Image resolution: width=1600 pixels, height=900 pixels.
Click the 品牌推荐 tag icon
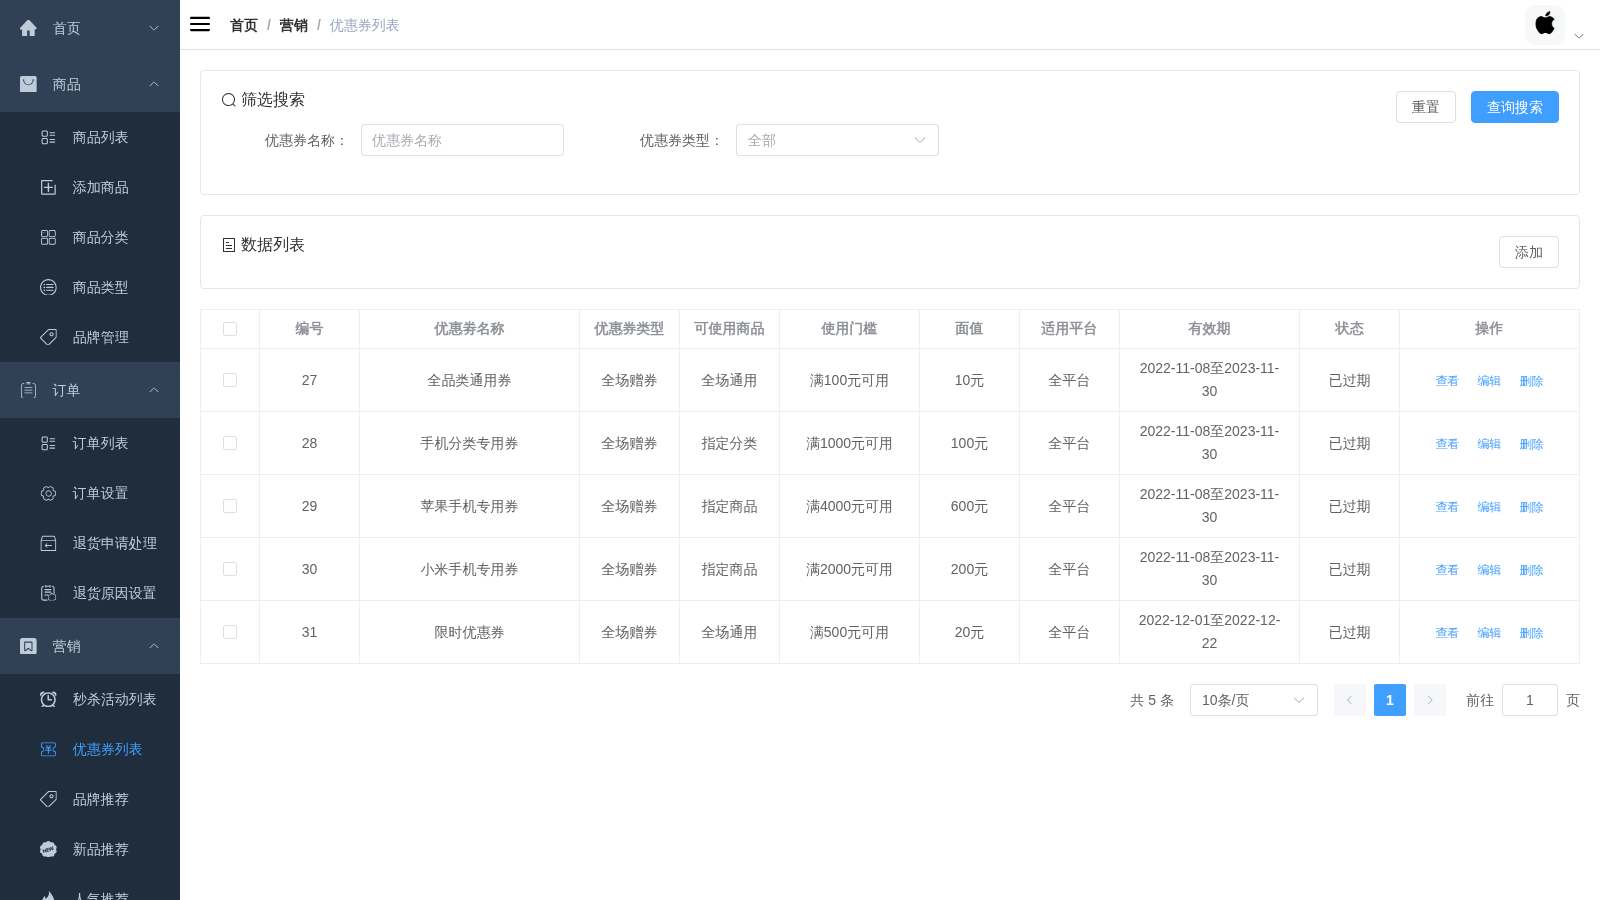48,800
